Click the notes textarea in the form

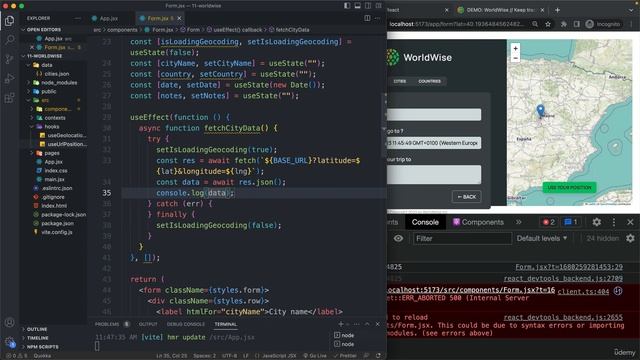click(x=434, y=174)
